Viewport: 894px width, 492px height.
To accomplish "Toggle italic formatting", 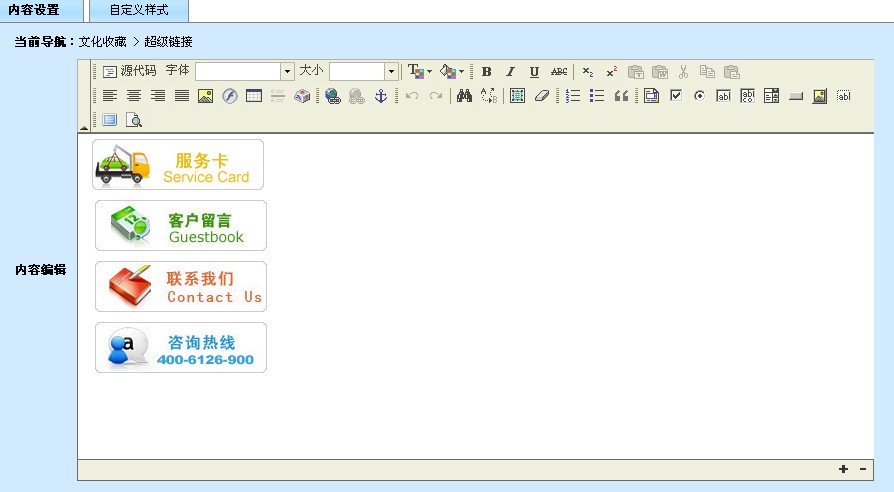I will coord(510,72).
